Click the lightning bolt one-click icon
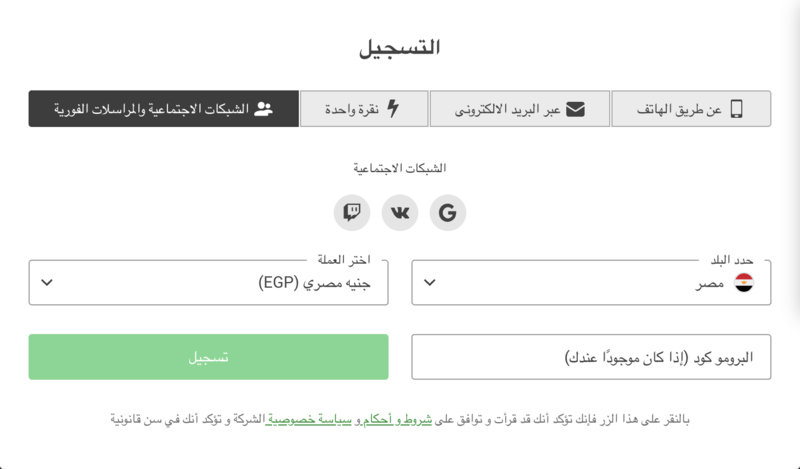Screen dimensions: 800x469 coord(392,109)
